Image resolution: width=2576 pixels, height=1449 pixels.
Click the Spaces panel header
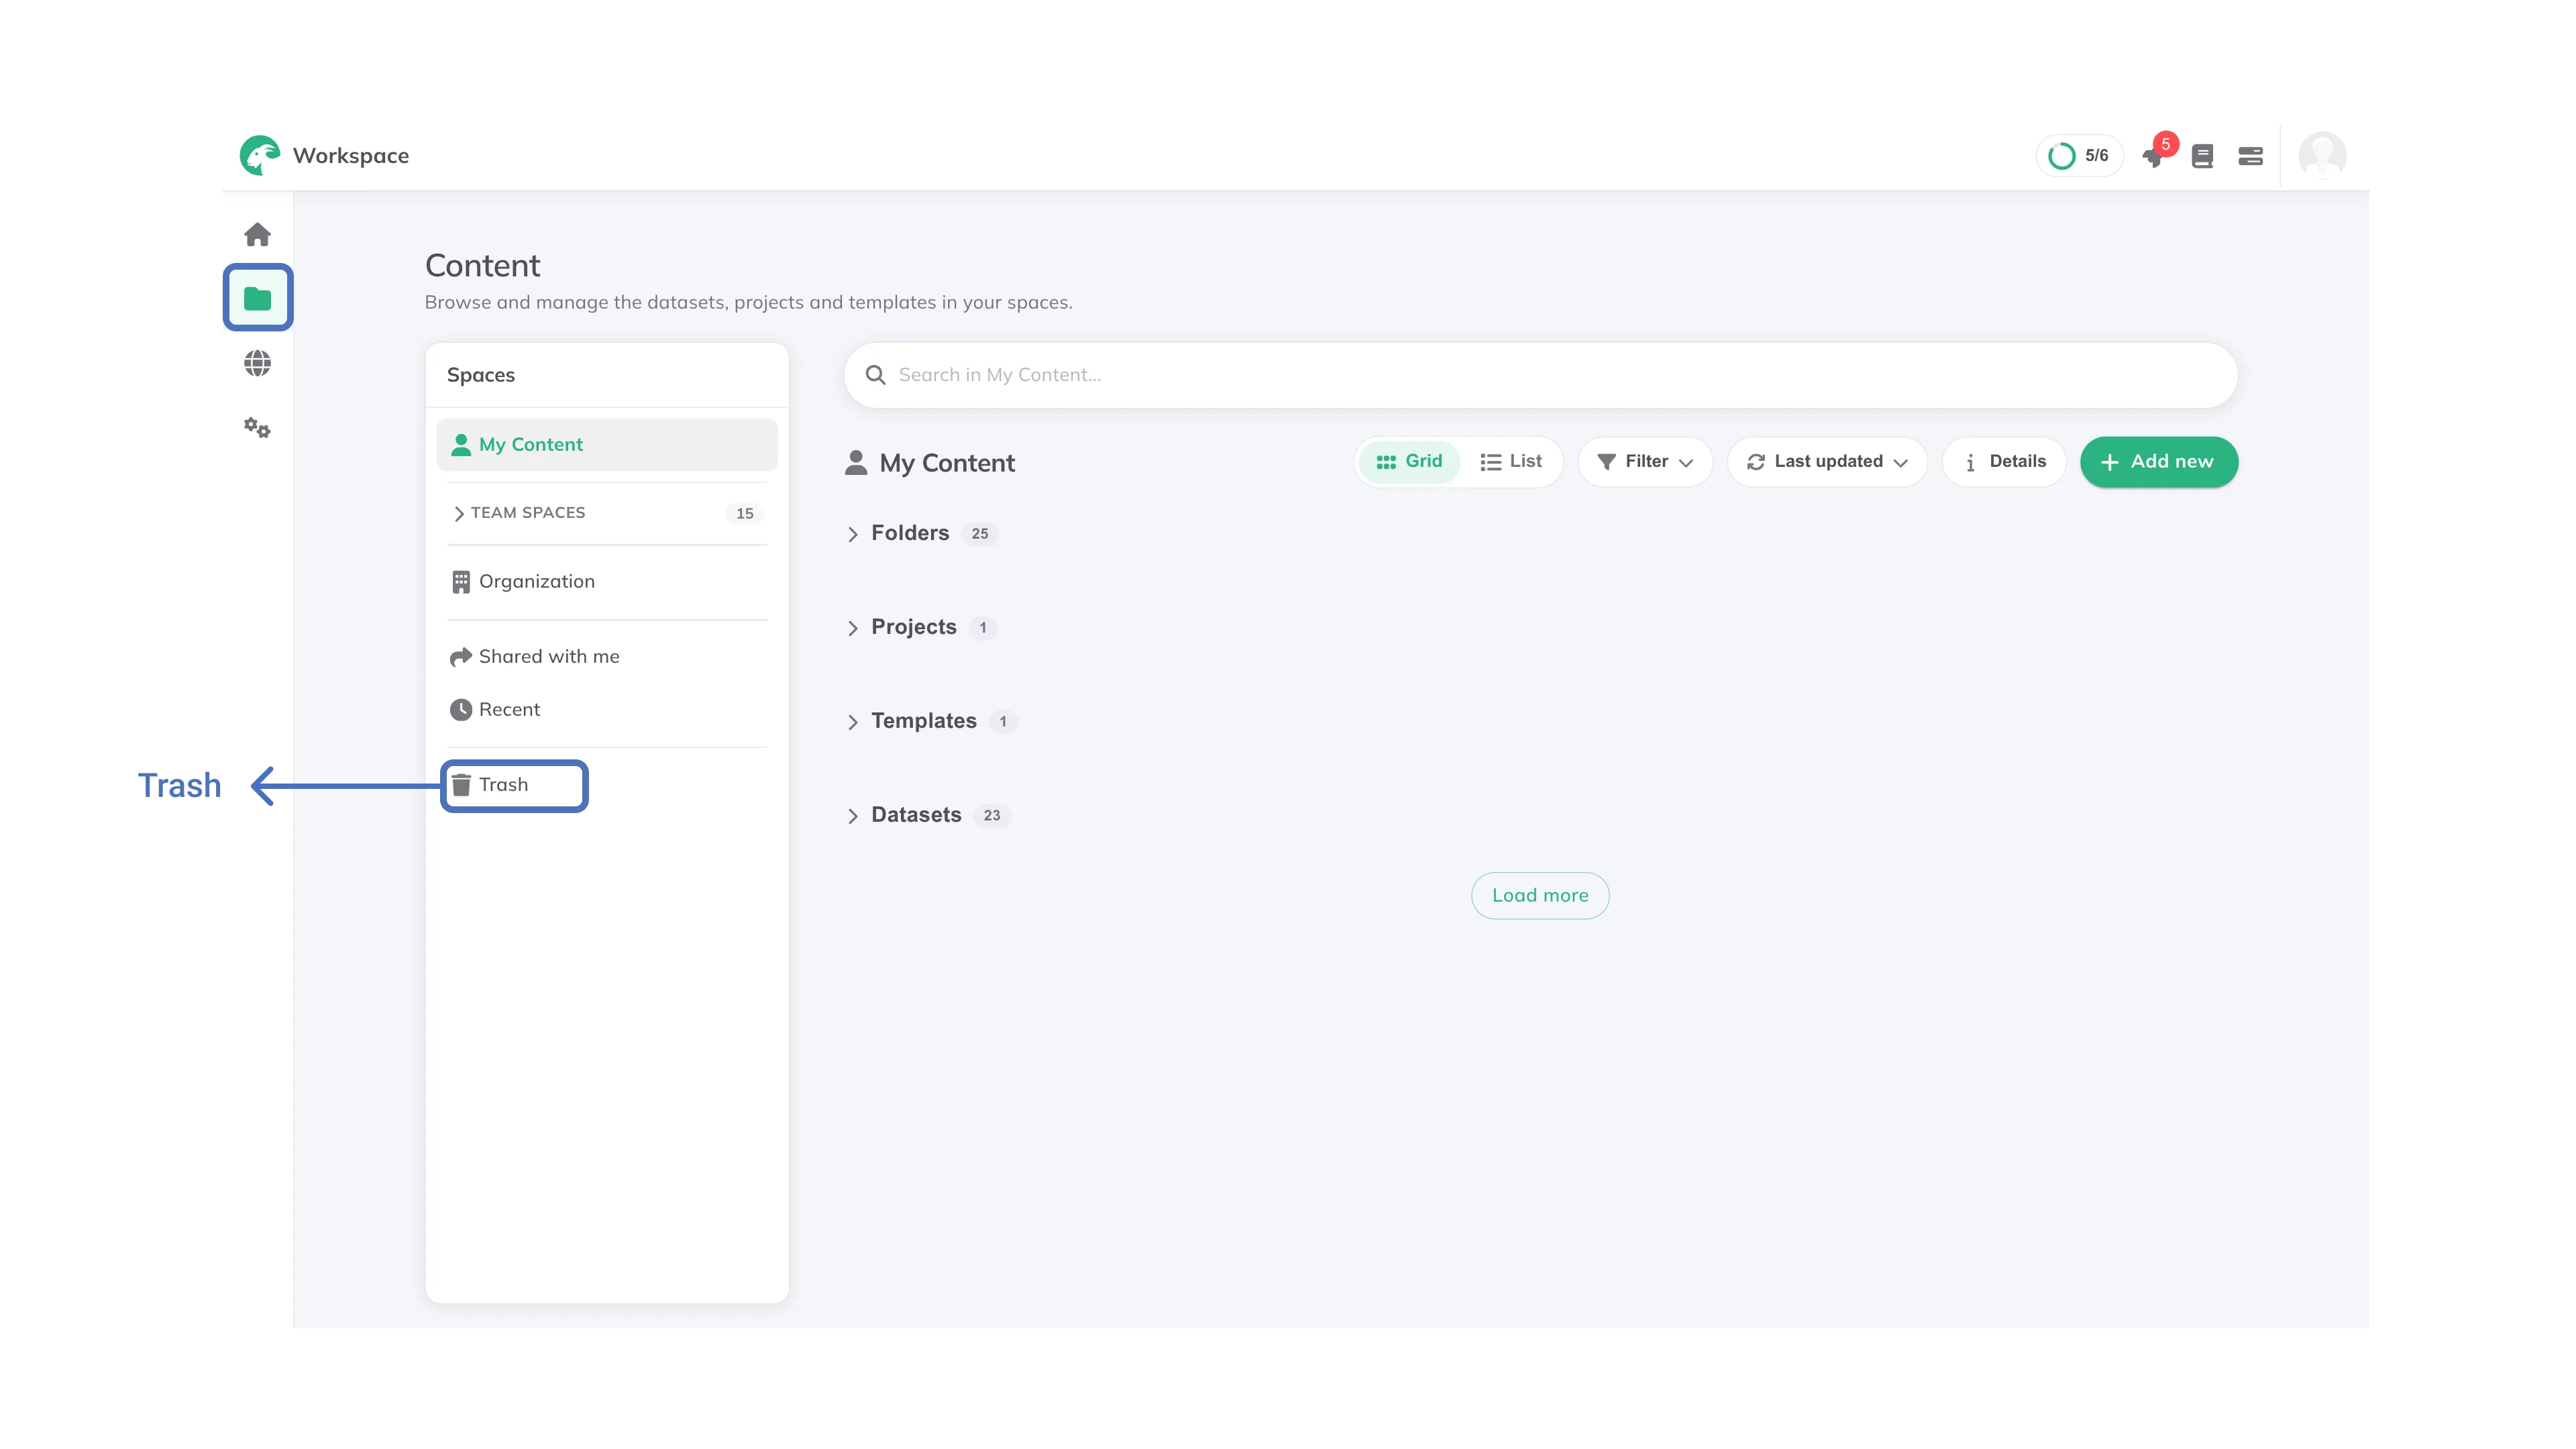pyautogui.click(x=481, y=375)
